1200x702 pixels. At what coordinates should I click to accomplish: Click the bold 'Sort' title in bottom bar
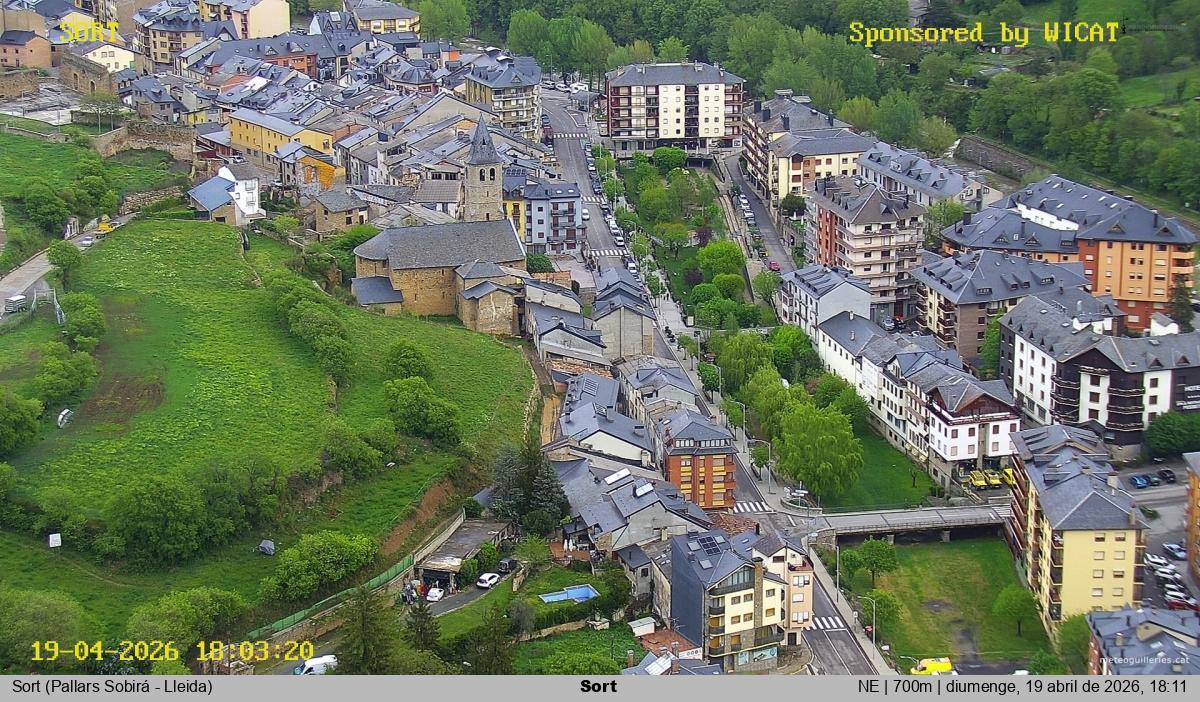[x=598, y=687]
